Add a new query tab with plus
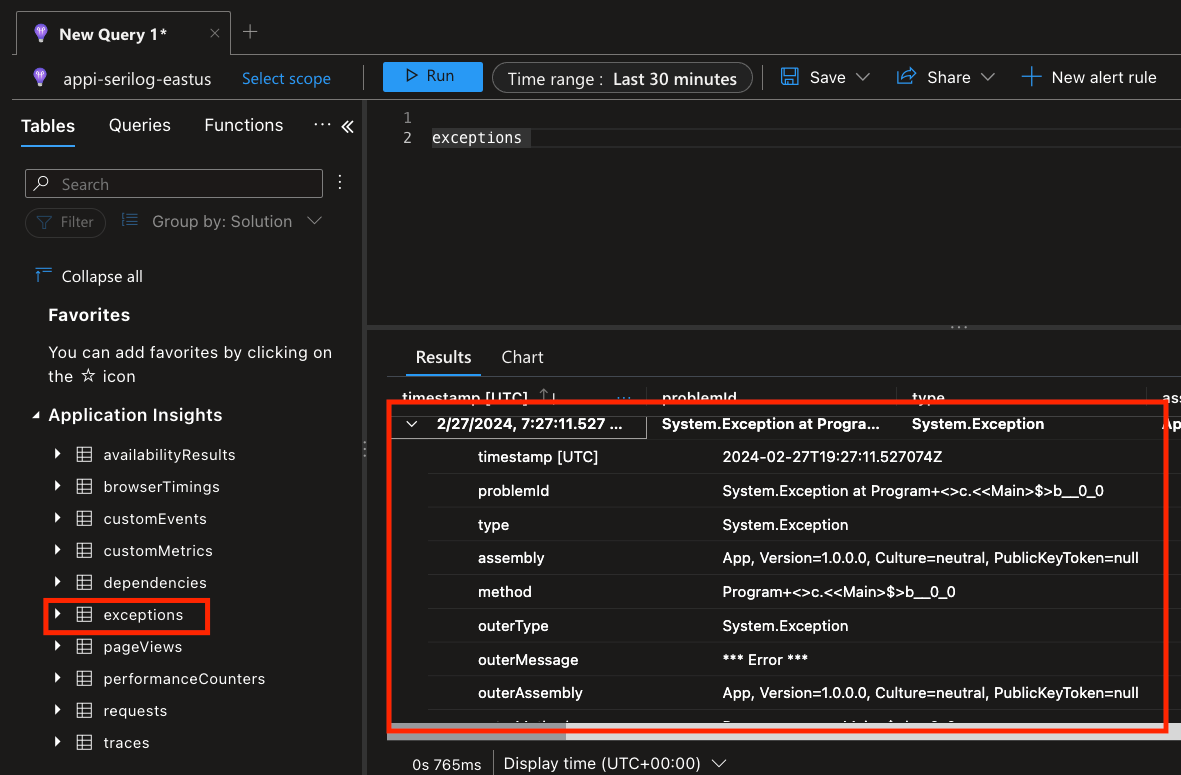Screen dimensions: 1181x775 (250, 32)
